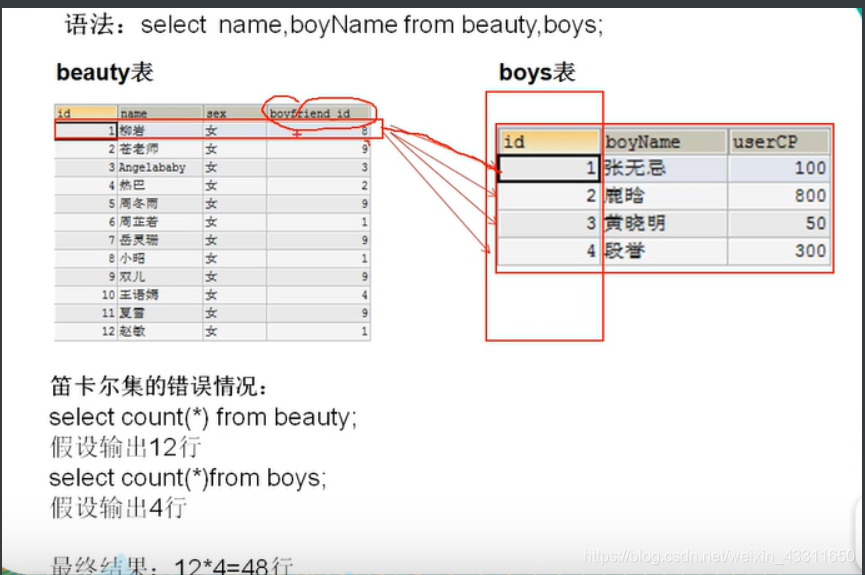Click id cell '11' in the 夏雪 row

(x=86, y=313)
